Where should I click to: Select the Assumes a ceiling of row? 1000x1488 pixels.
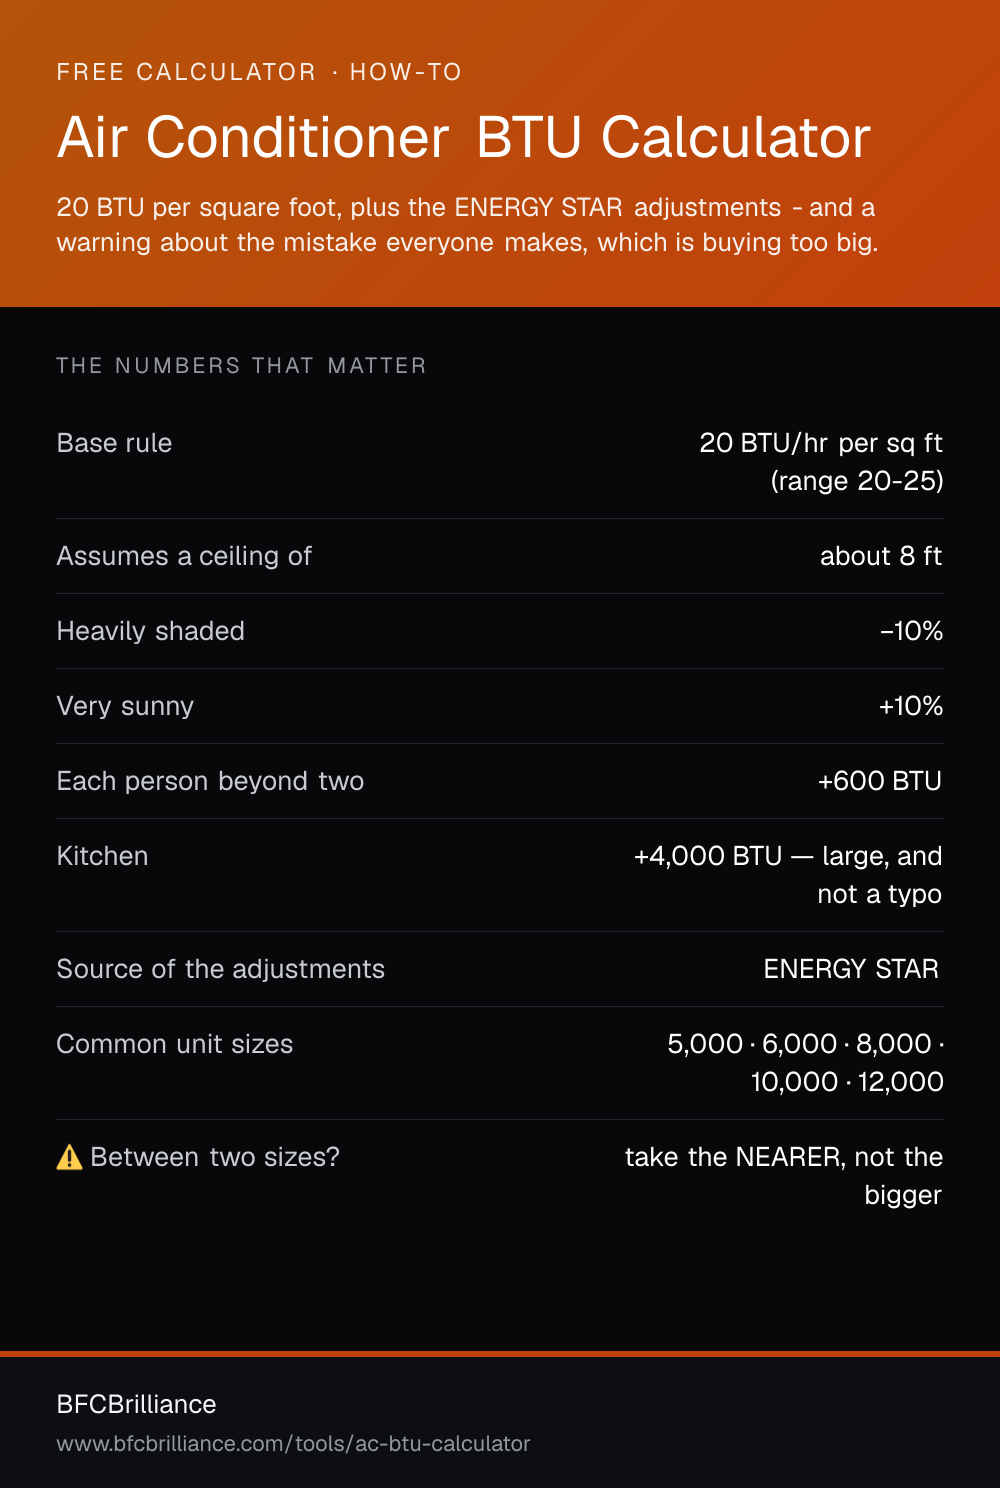pyautogui.click(x=500, y=556)
